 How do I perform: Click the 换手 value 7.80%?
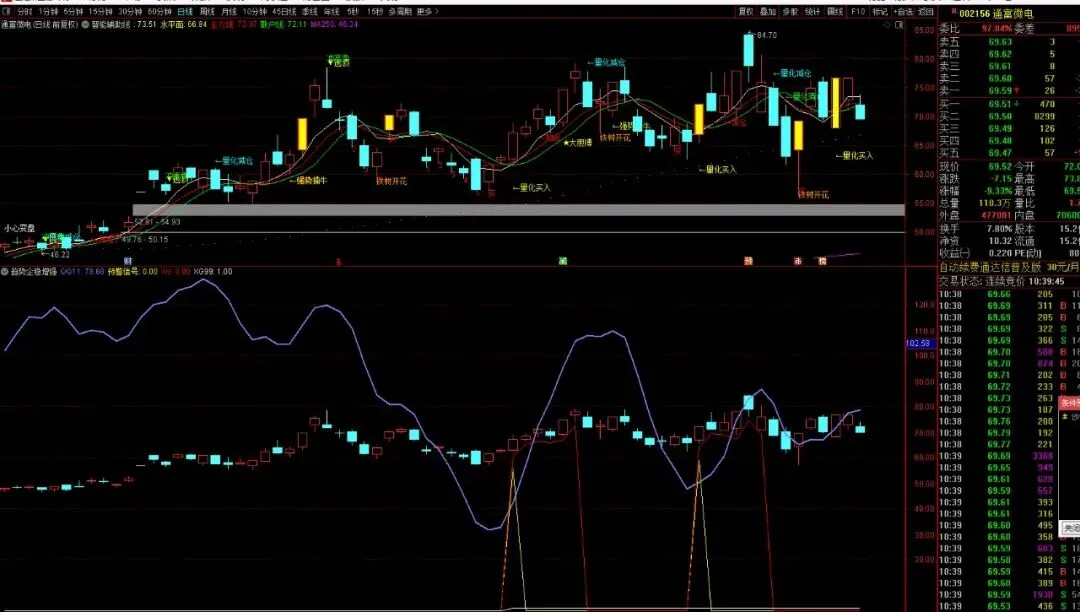coord(999,229)
